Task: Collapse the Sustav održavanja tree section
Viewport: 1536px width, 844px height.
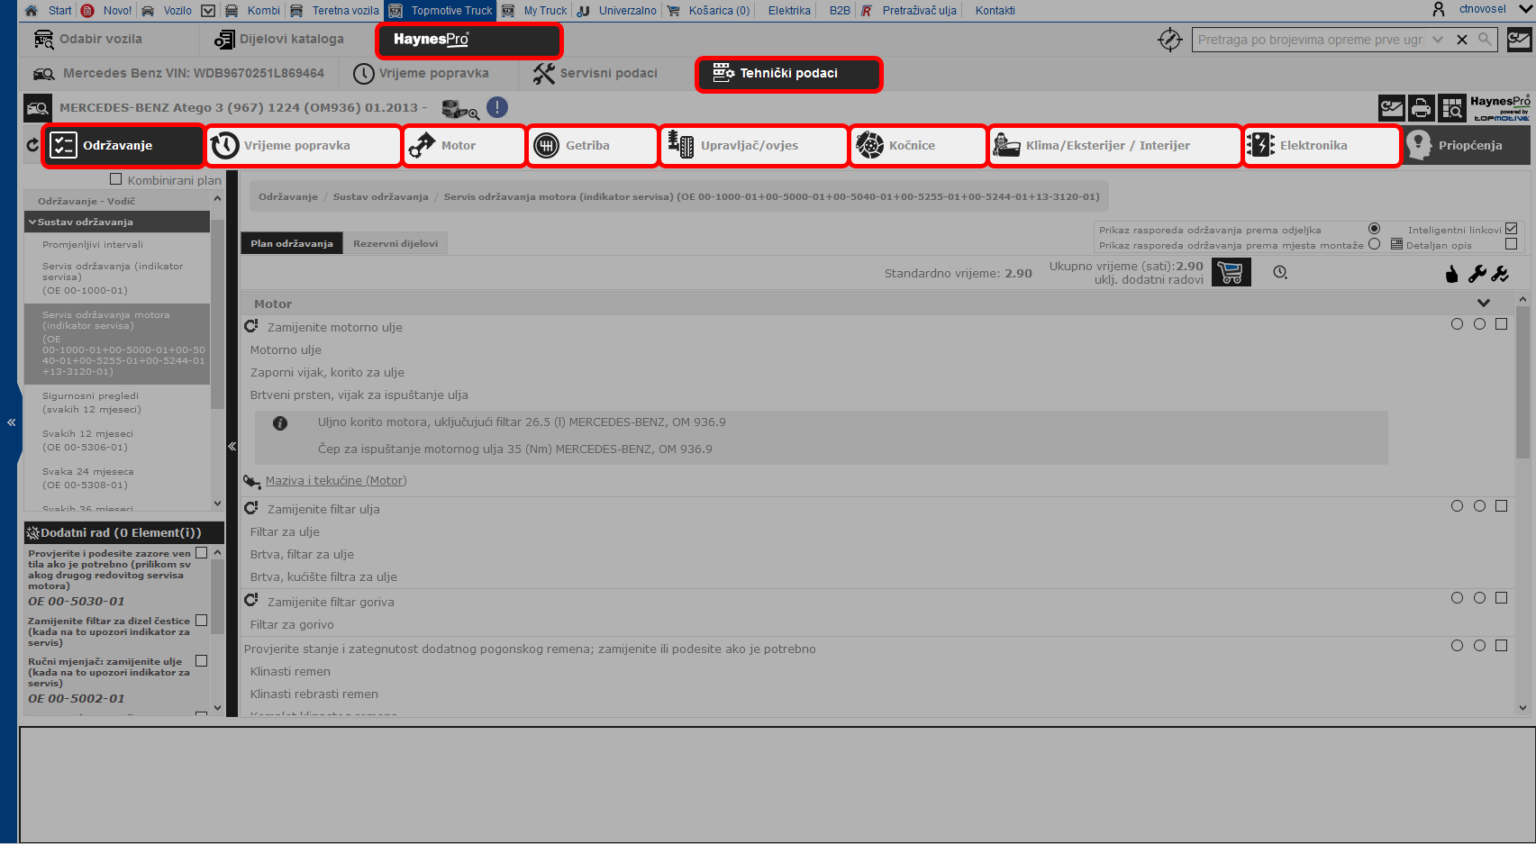Action: (33, 222)
